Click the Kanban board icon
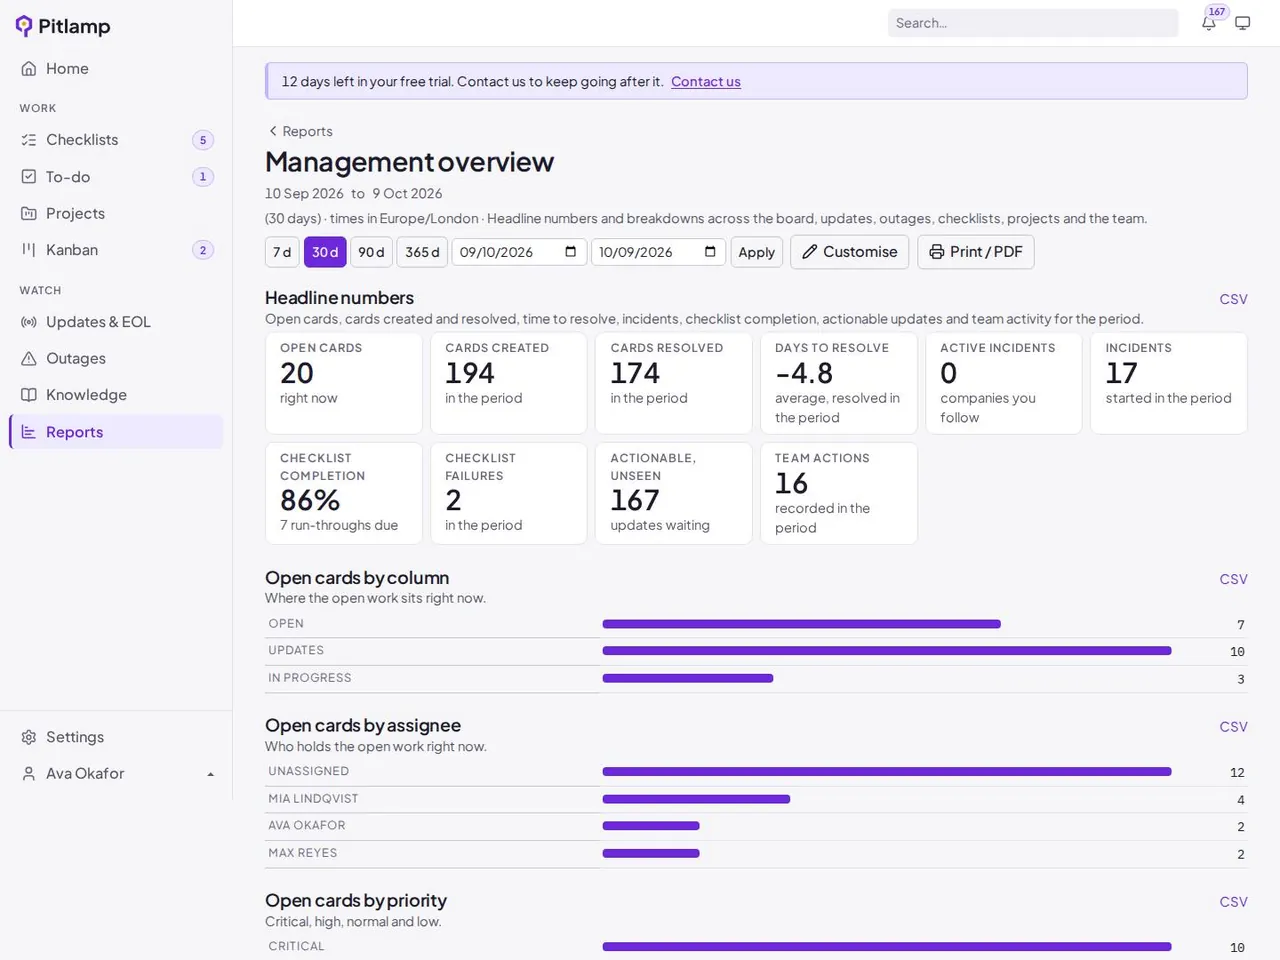 pyautogui.click(x=29, y=250)
